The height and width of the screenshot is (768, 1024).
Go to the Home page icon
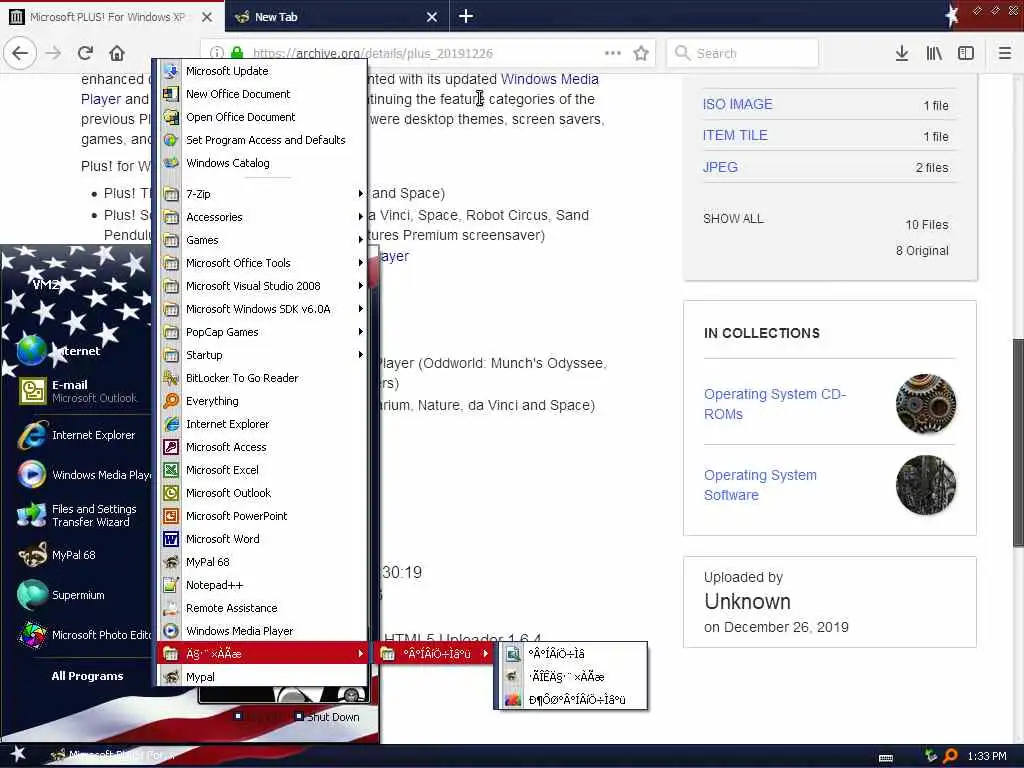(116, 53)
